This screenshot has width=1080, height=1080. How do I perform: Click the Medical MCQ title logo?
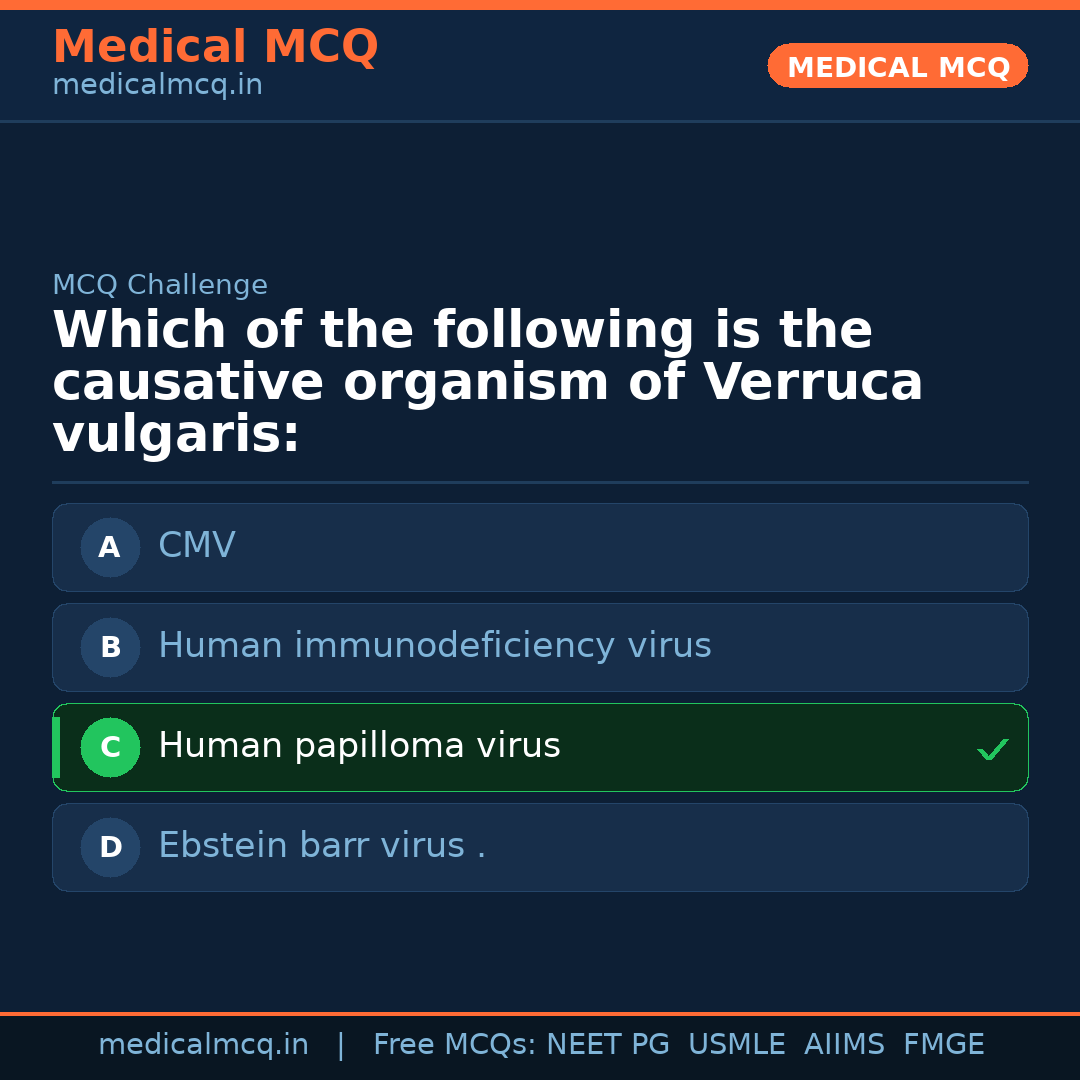215,47
